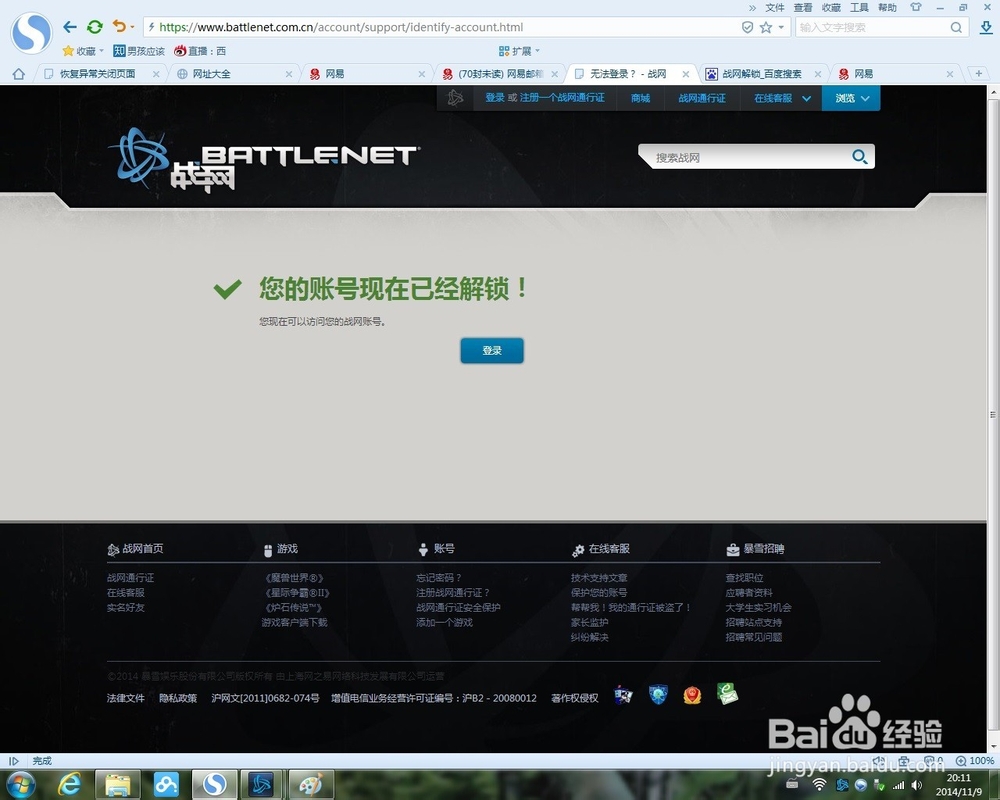Expand the 在线客服 dropdown
Image resolution: width=1000 pixels, height=800 pixels.
(782, 98)
